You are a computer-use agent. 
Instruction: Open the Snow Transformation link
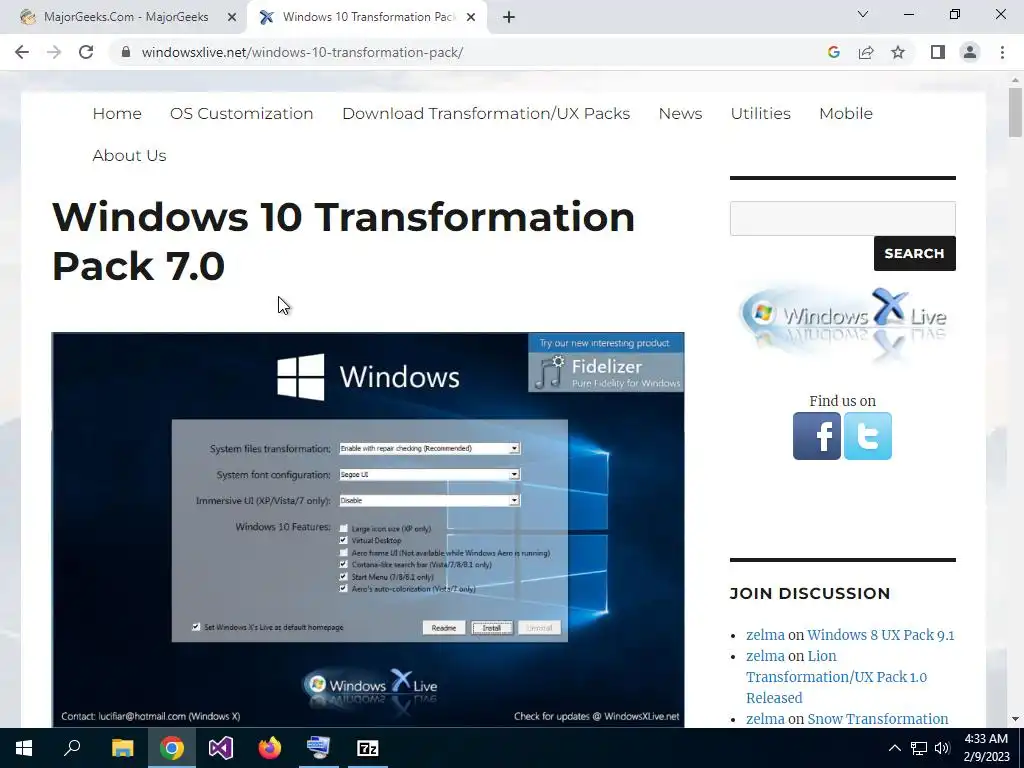(x=878, y=718)
